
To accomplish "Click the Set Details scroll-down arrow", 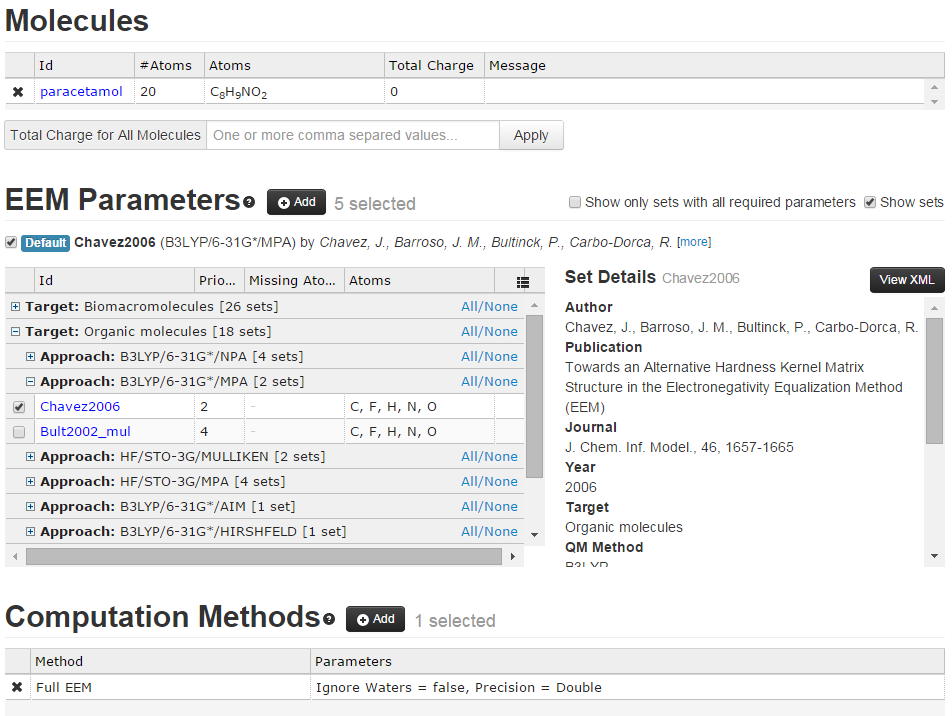I will [x=934, y=556].
